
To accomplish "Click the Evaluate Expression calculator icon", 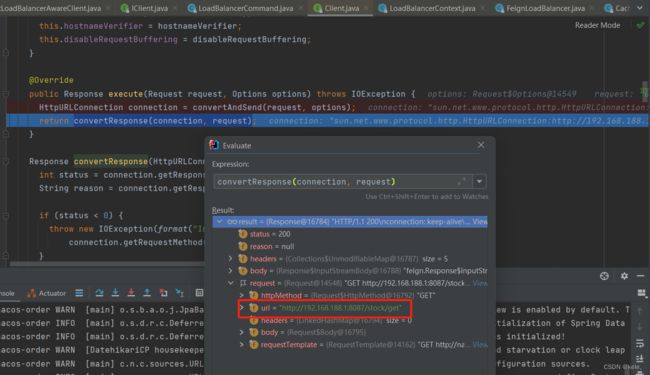I will [x=199, y=293].
